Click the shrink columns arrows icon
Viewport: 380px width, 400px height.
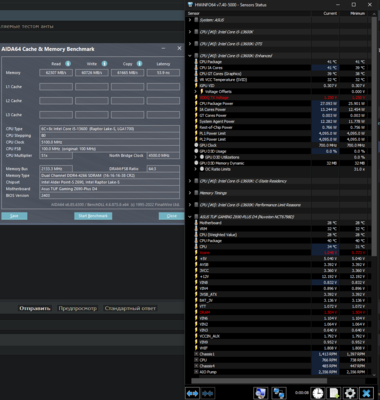pos(207,393)
